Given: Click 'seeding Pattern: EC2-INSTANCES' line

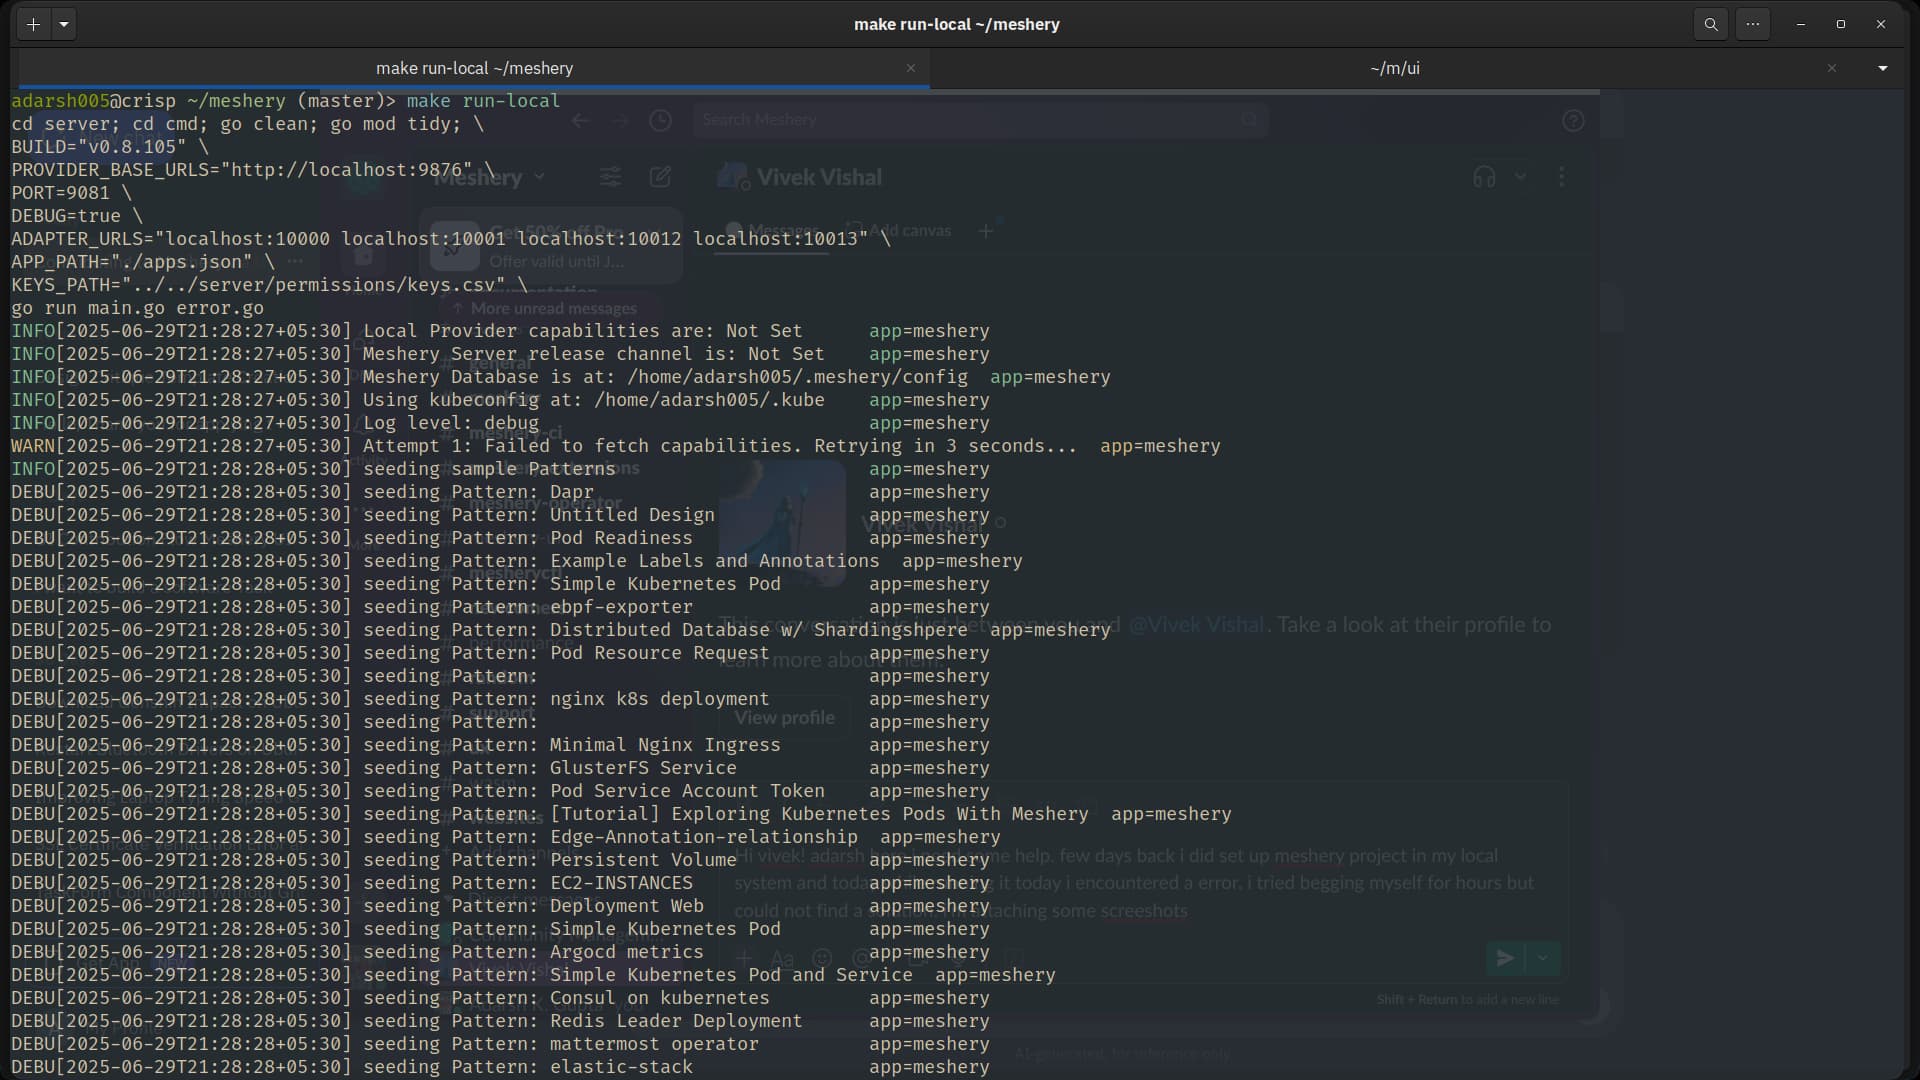Looking at the screenshot, I should [x=500, y=883].
